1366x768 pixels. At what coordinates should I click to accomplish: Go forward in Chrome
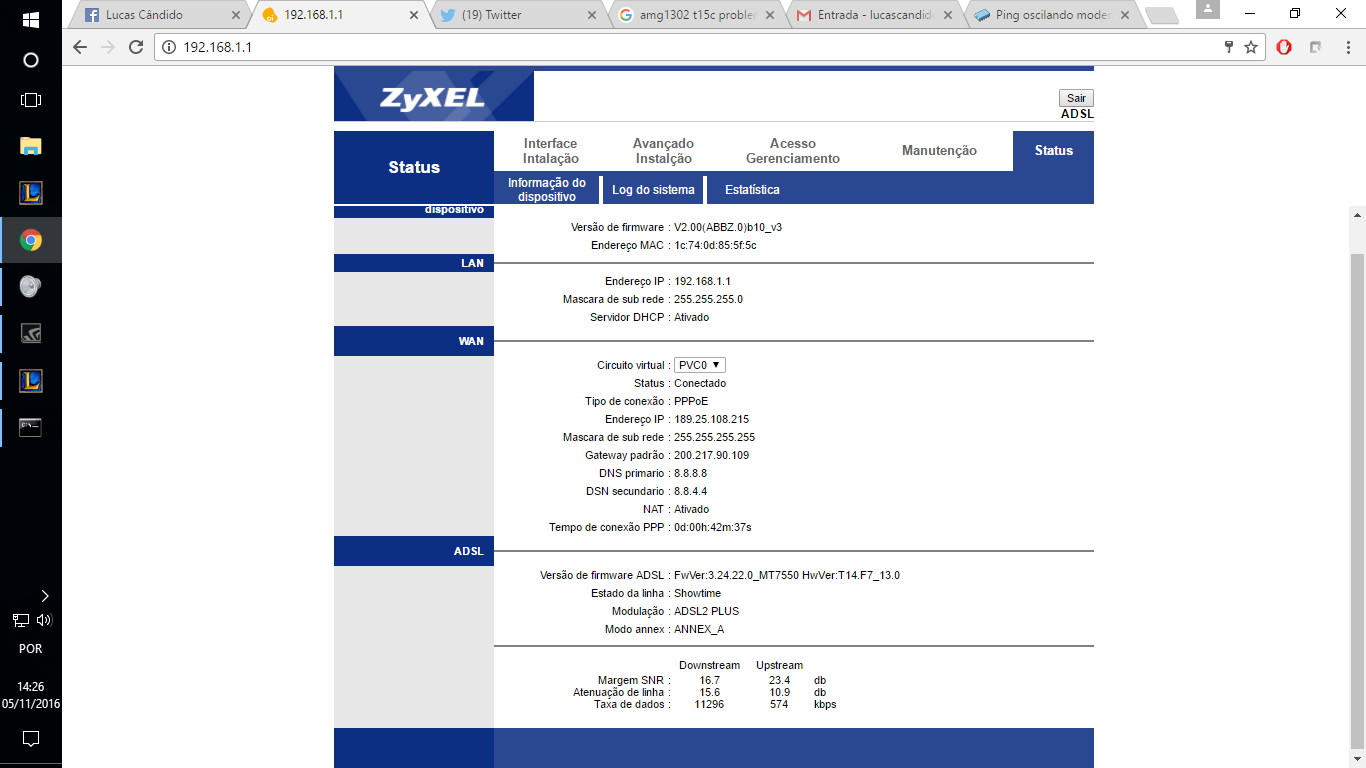108,47
